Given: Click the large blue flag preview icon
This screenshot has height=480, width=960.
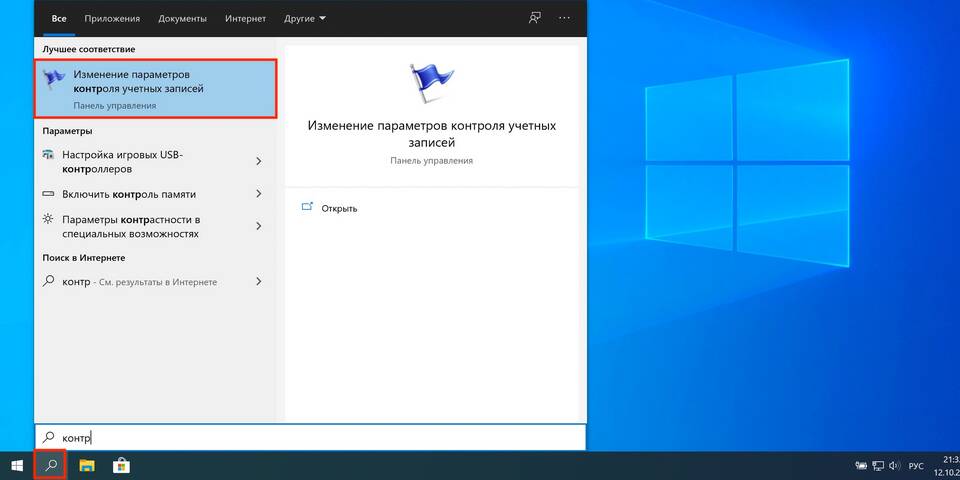Looking at the screenshot, I should click(x=431, y=85).
